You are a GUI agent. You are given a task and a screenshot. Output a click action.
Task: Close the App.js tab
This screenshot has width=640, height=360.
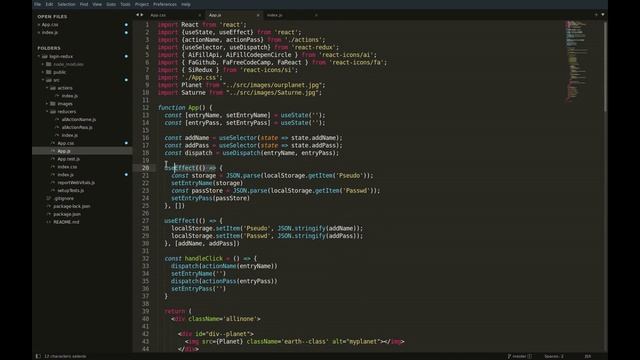[x=258, y=15]
